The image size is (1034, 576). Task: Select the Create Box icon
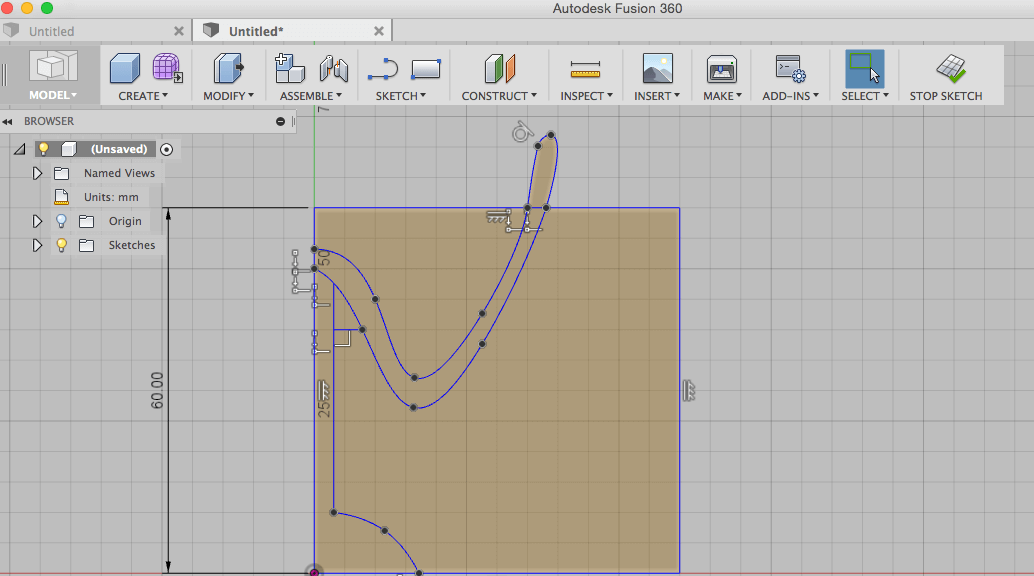point(125,69)
